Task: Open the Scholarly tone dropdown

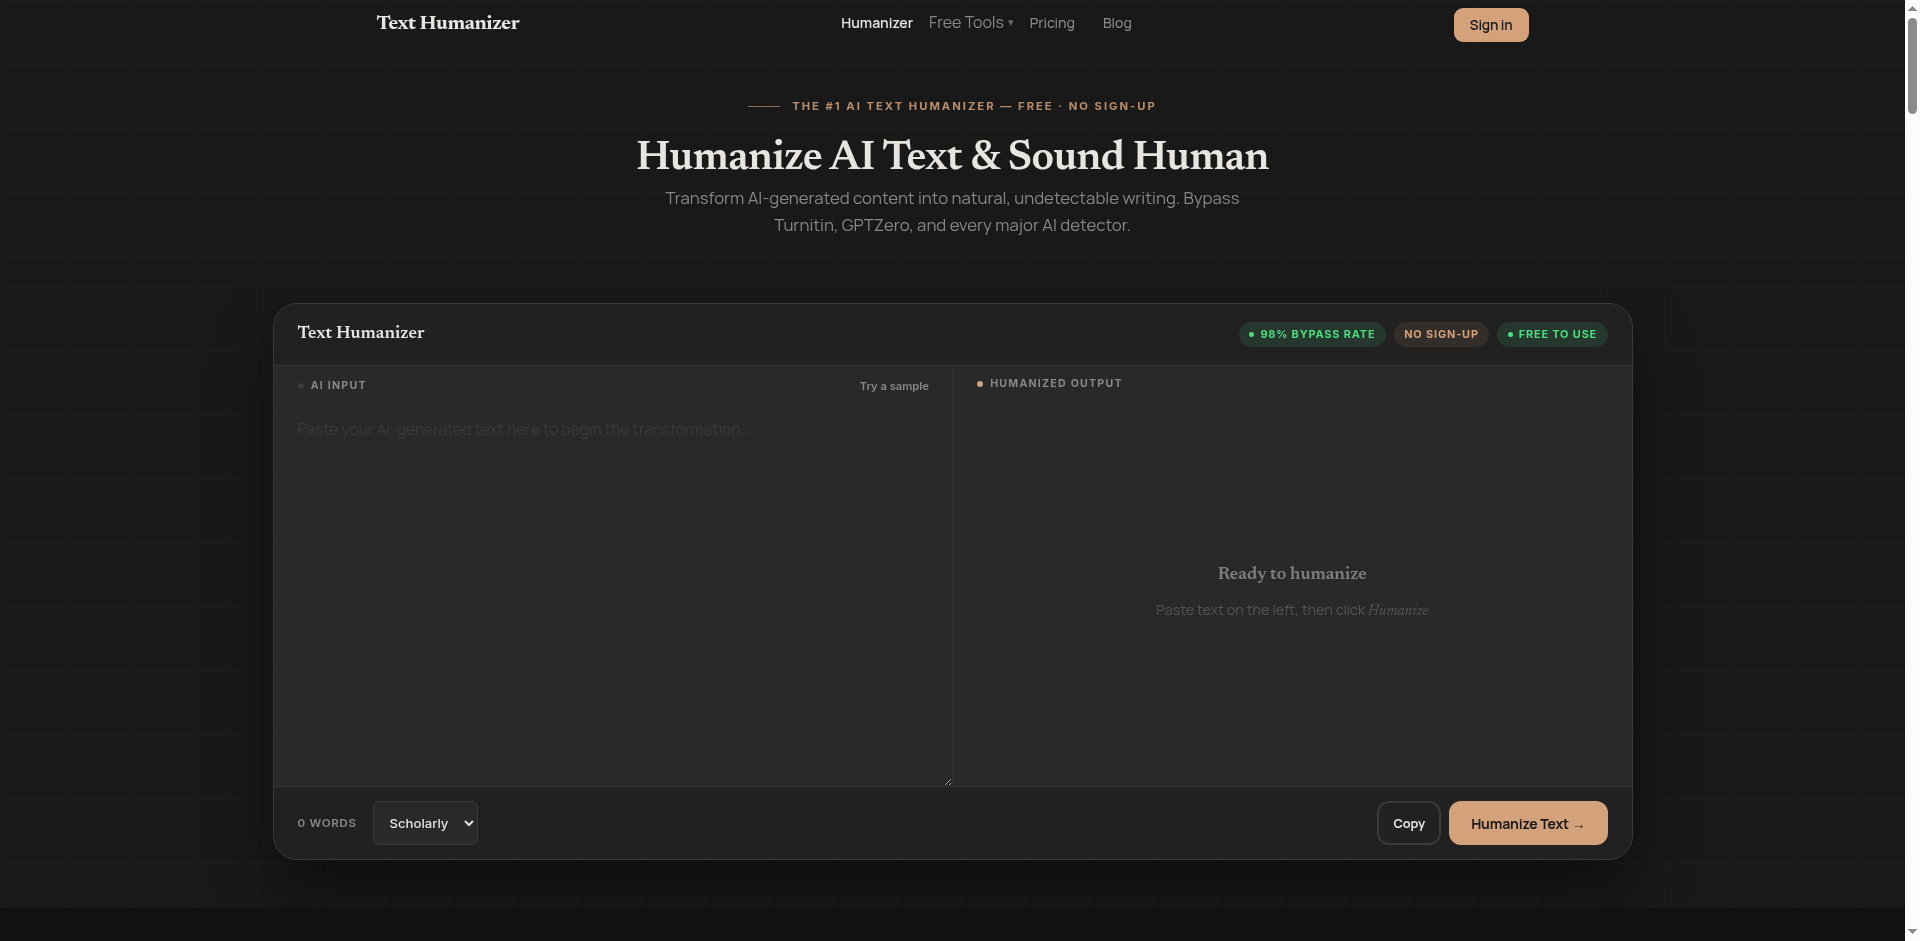Action: (425, 823)
